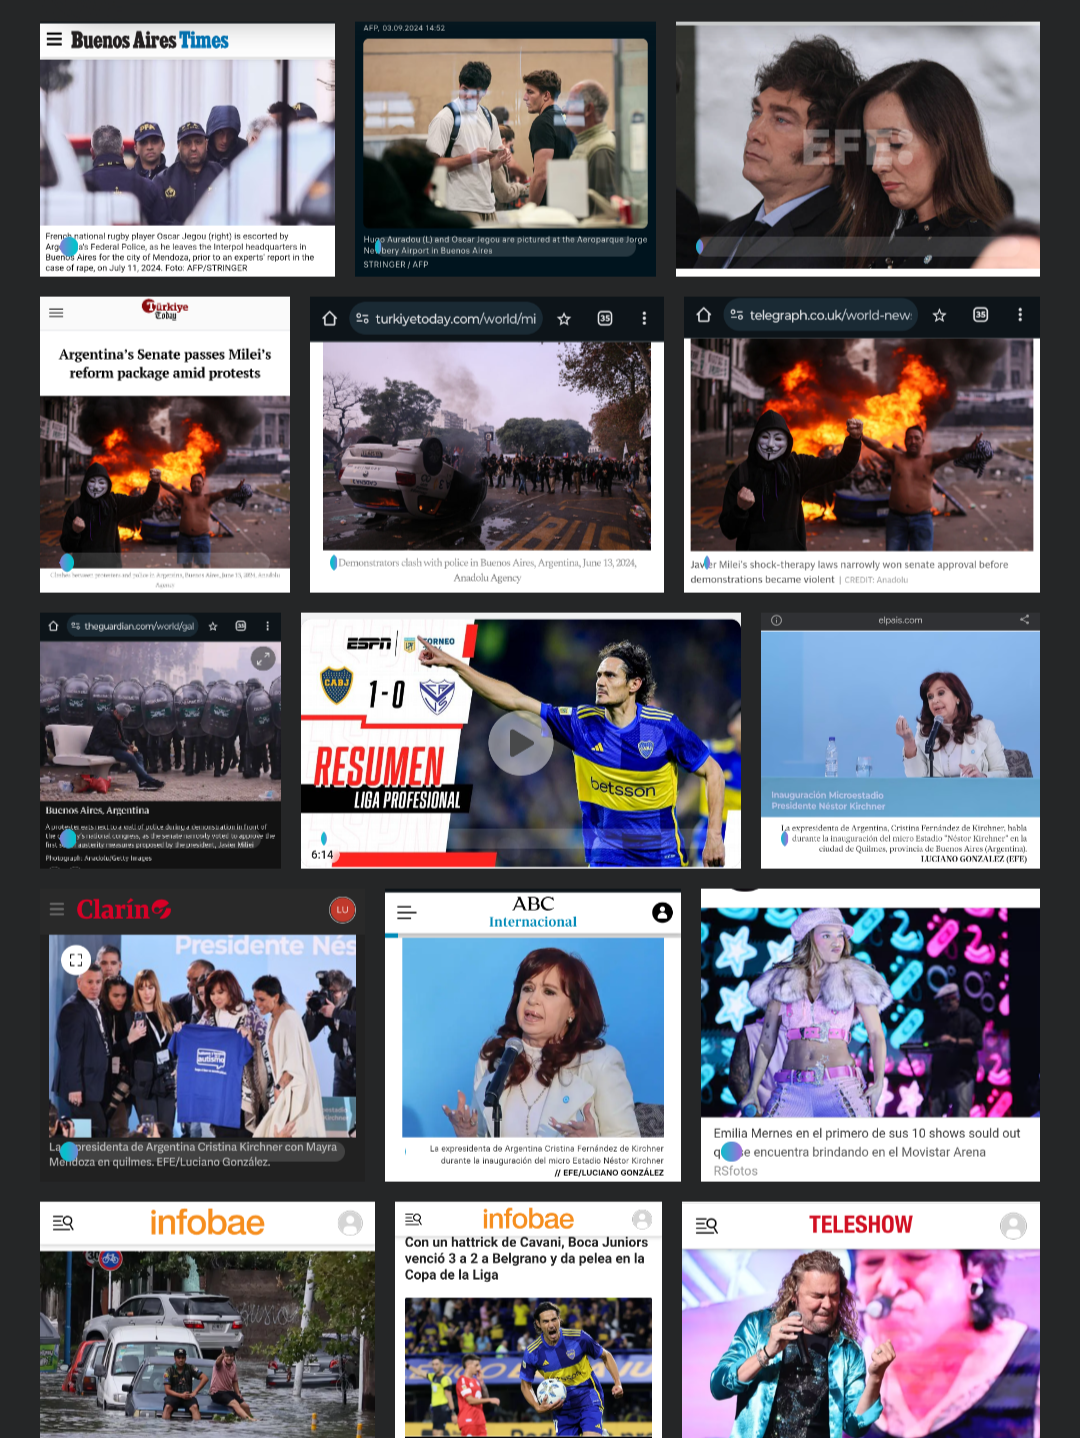This screenshot has height=1438, width=1080.
Task: Open the Senate passes Milei's reform package headline
Action: (x=164, y=361)
